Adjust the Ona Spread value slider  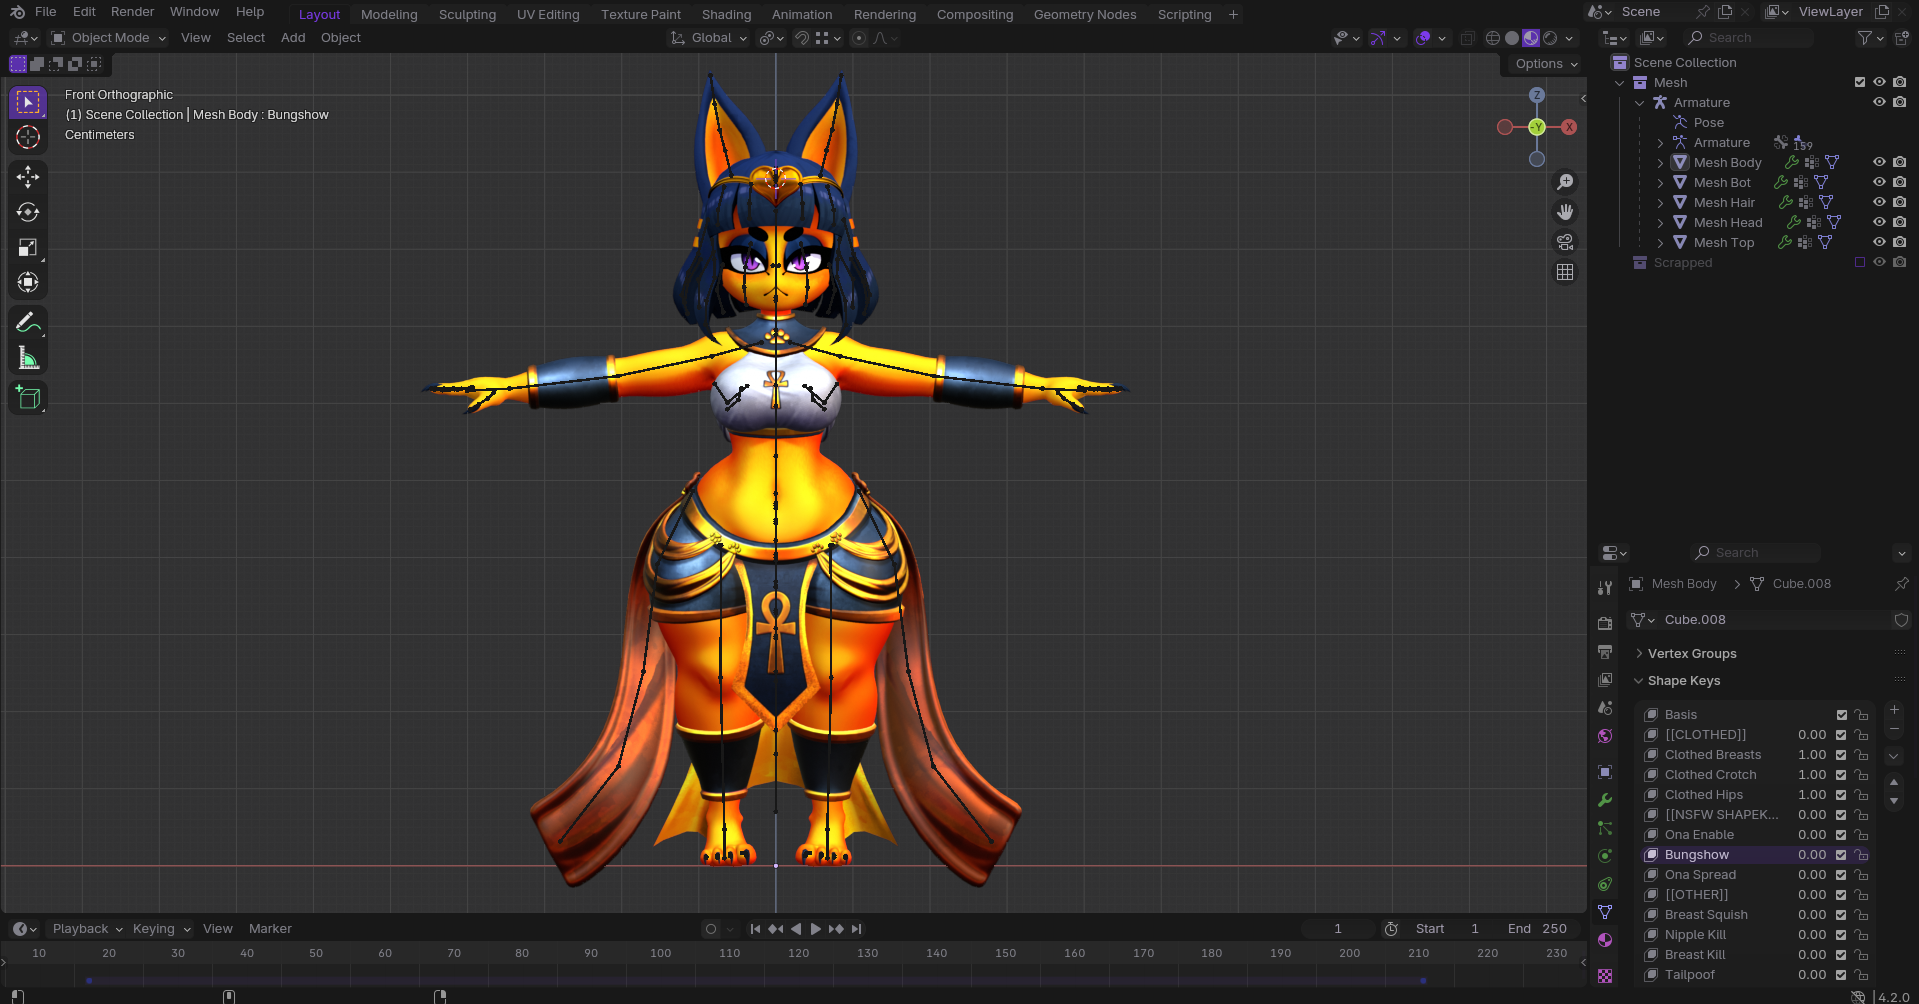1811,875
